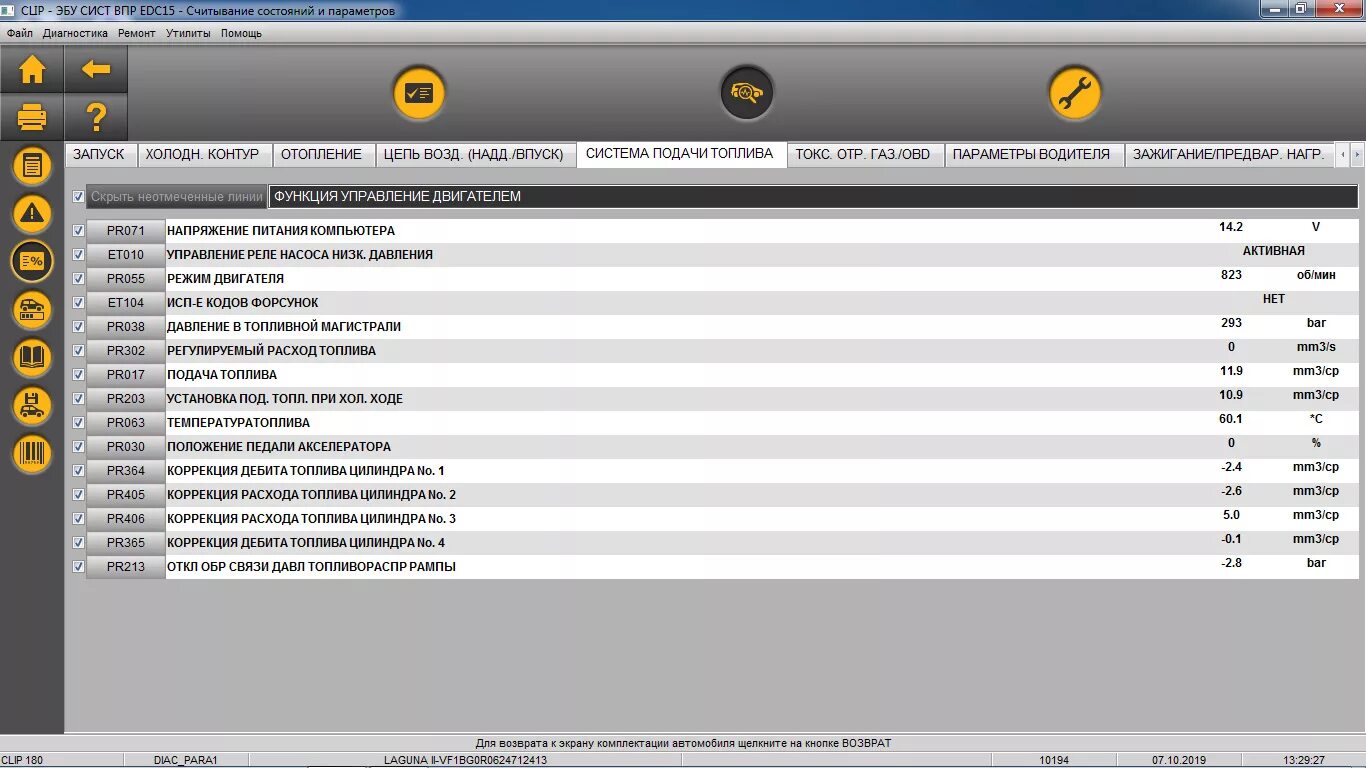Click the PR055 parameter button
Viewport: 1366px width, 768px height.
coord(126,279)
